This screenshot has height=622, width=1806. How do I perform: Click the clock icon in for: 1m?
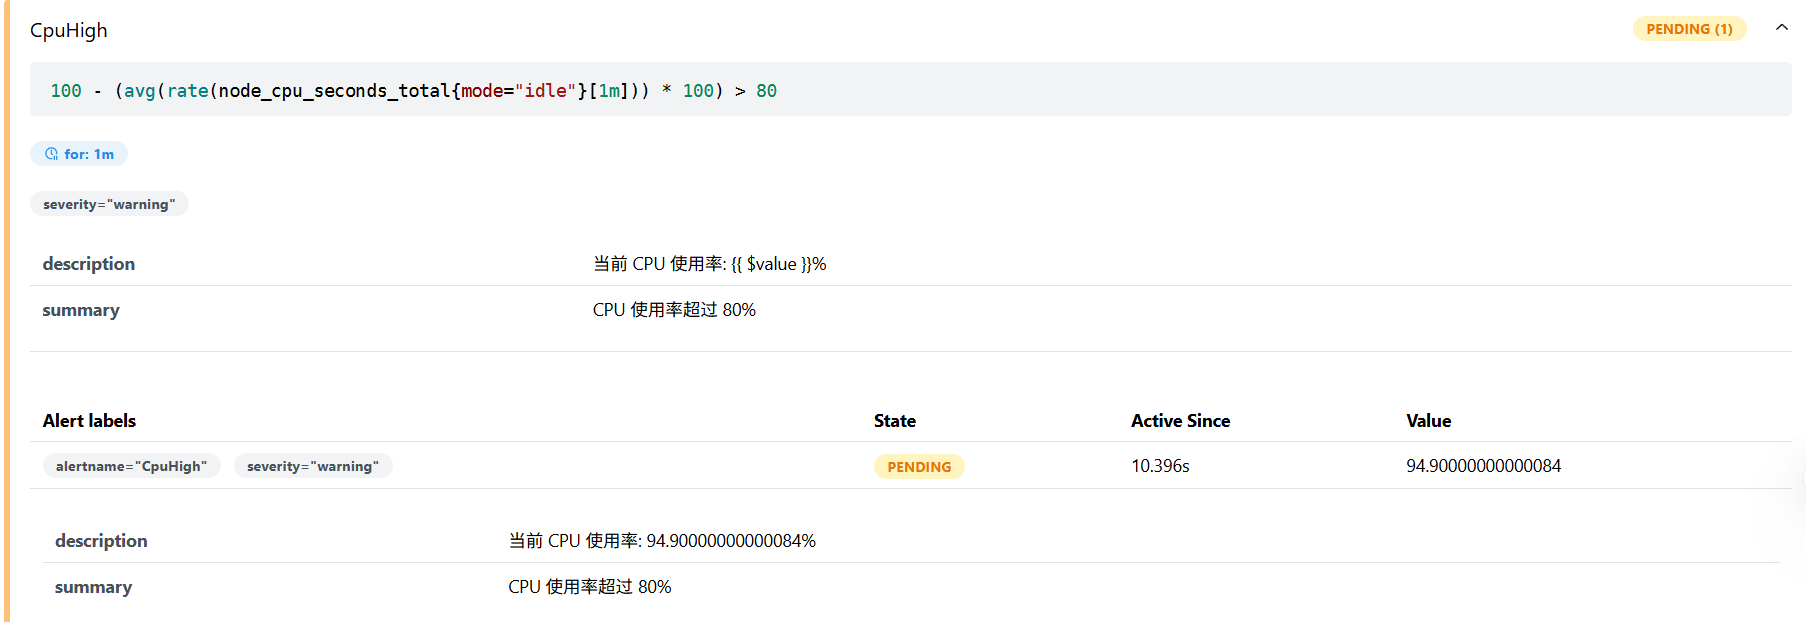point(51,154)
